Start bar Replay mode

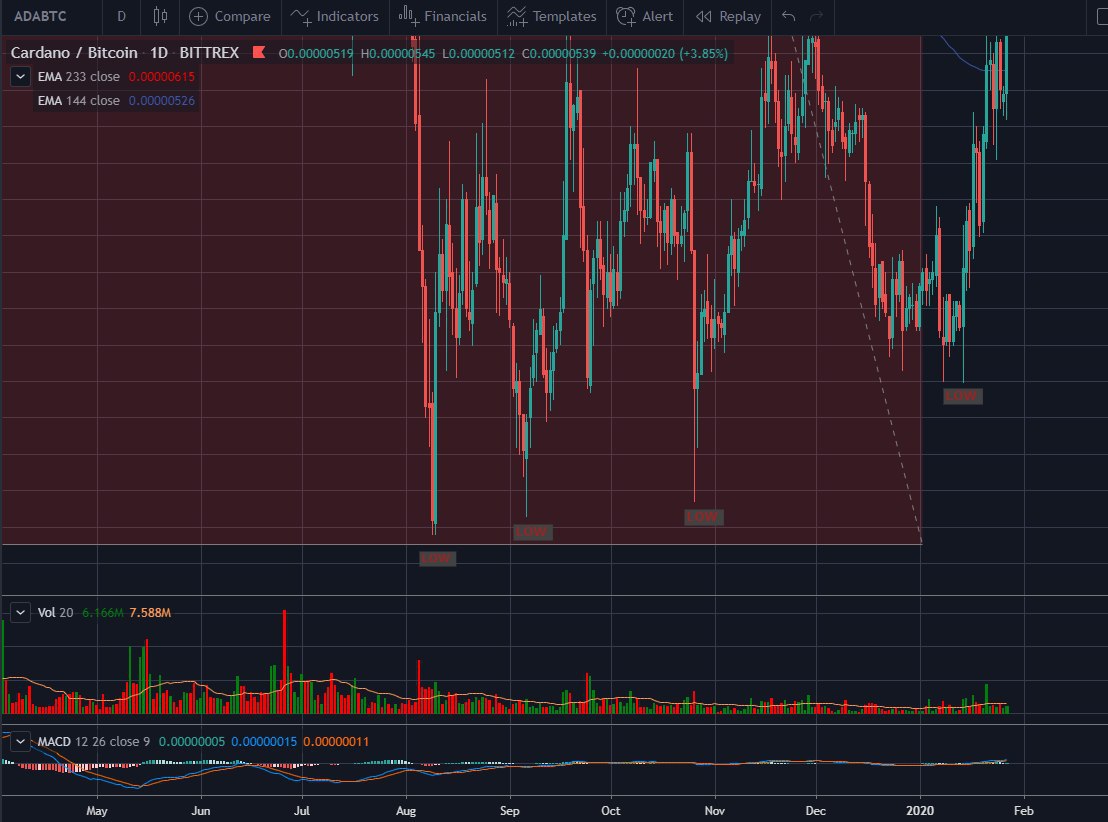pos(728,16)
